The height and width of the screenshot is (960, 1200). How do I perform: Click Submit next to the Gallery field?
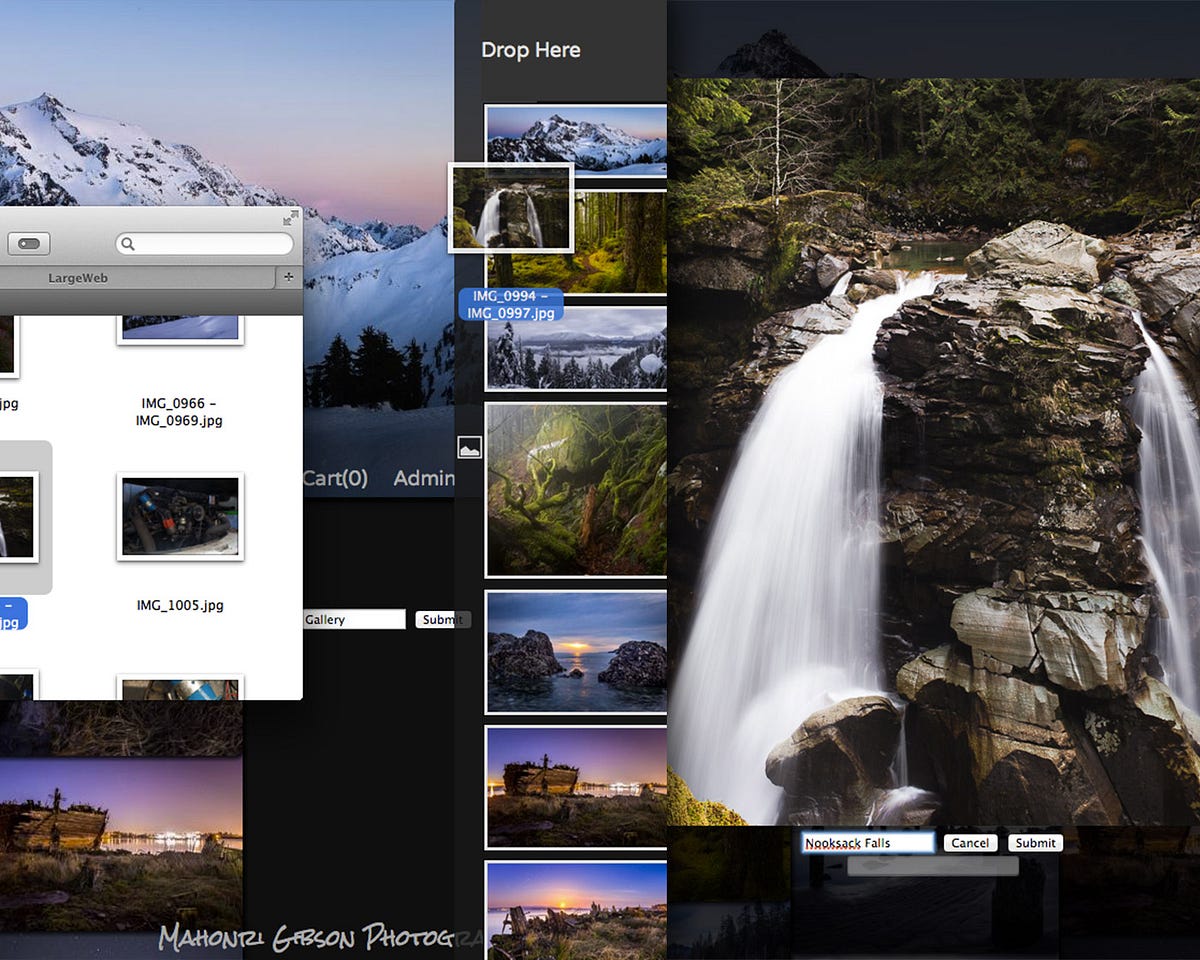[x=441, y=619]
